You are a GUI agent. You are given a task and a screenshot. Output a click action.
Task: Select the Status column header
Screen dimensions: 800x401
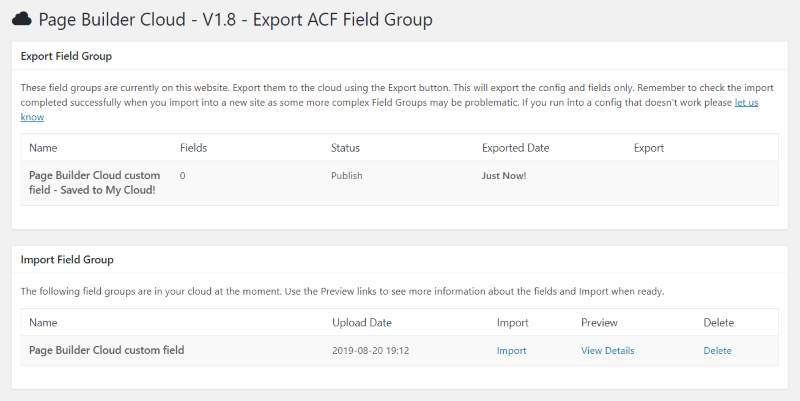click(345, 148)
